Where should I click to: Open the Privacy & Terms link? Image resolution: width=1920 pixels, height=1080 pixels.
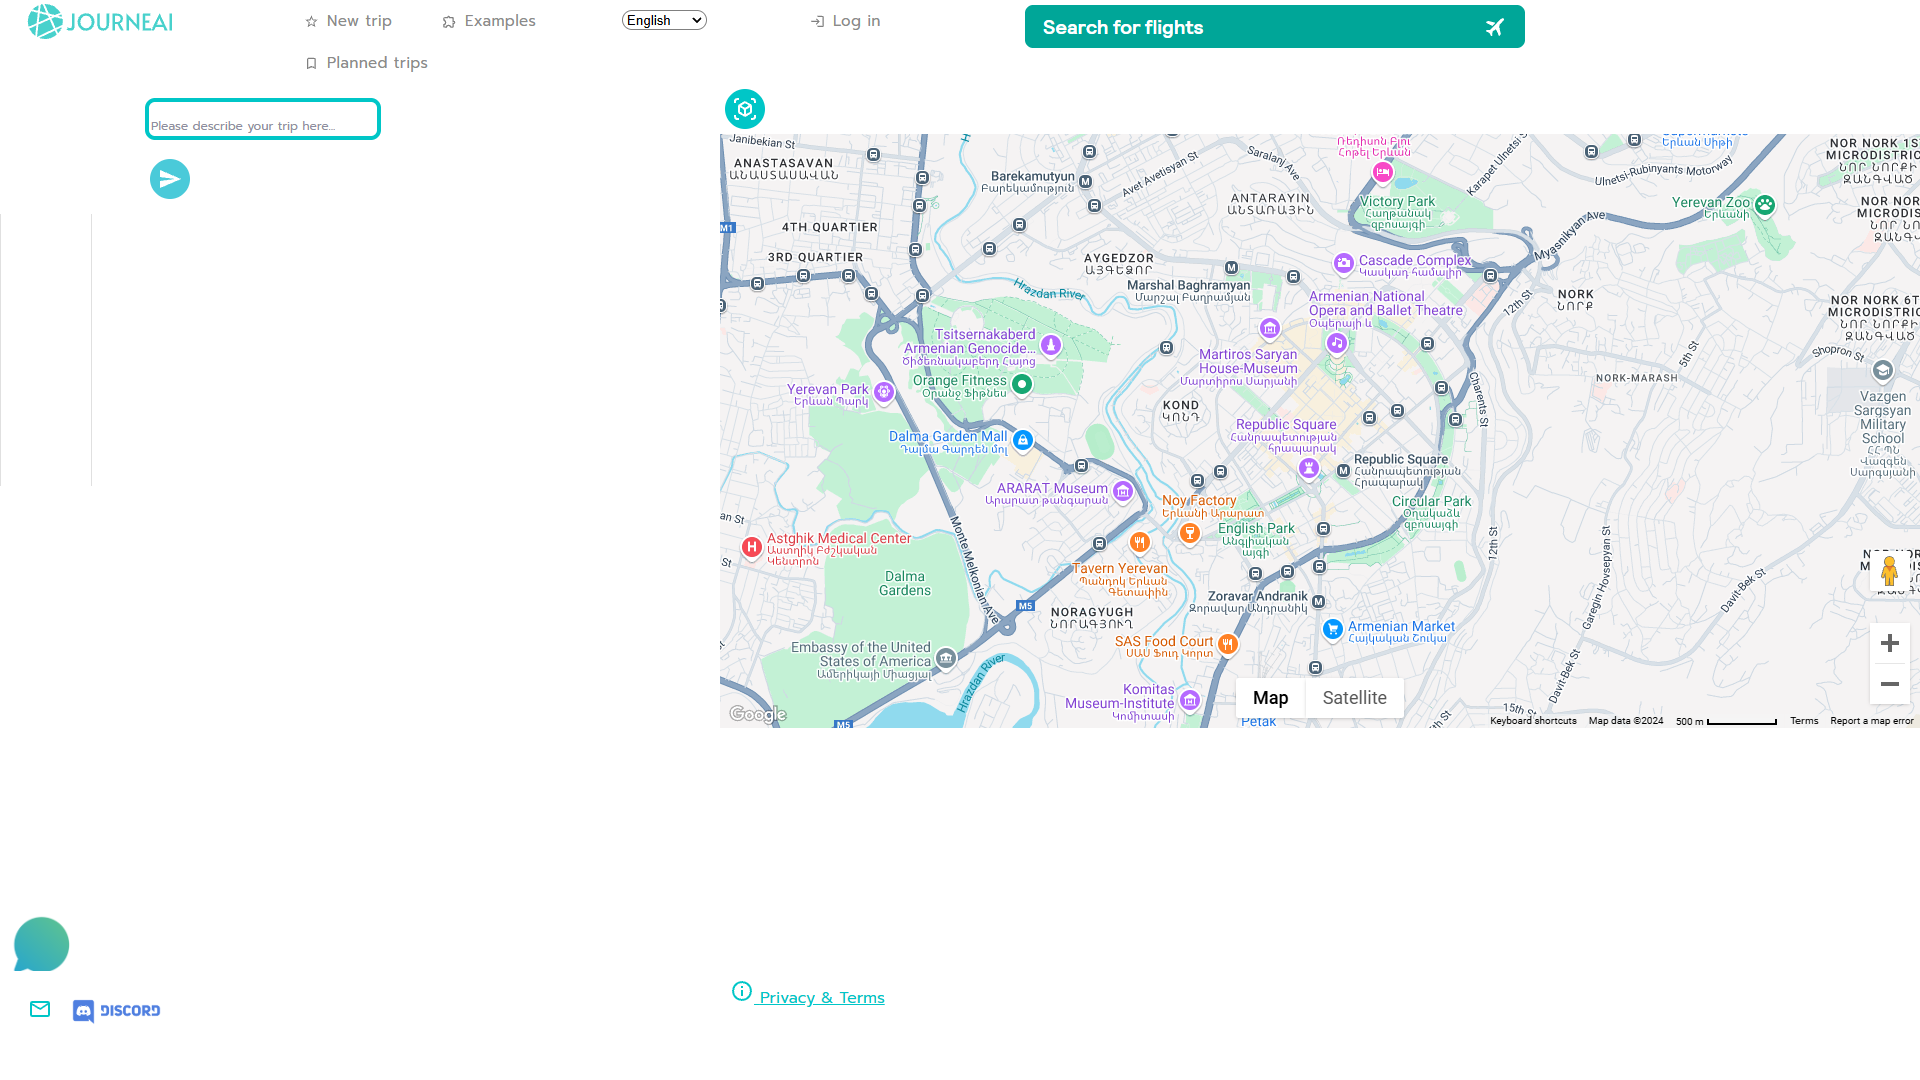click(x=820, y=997)
